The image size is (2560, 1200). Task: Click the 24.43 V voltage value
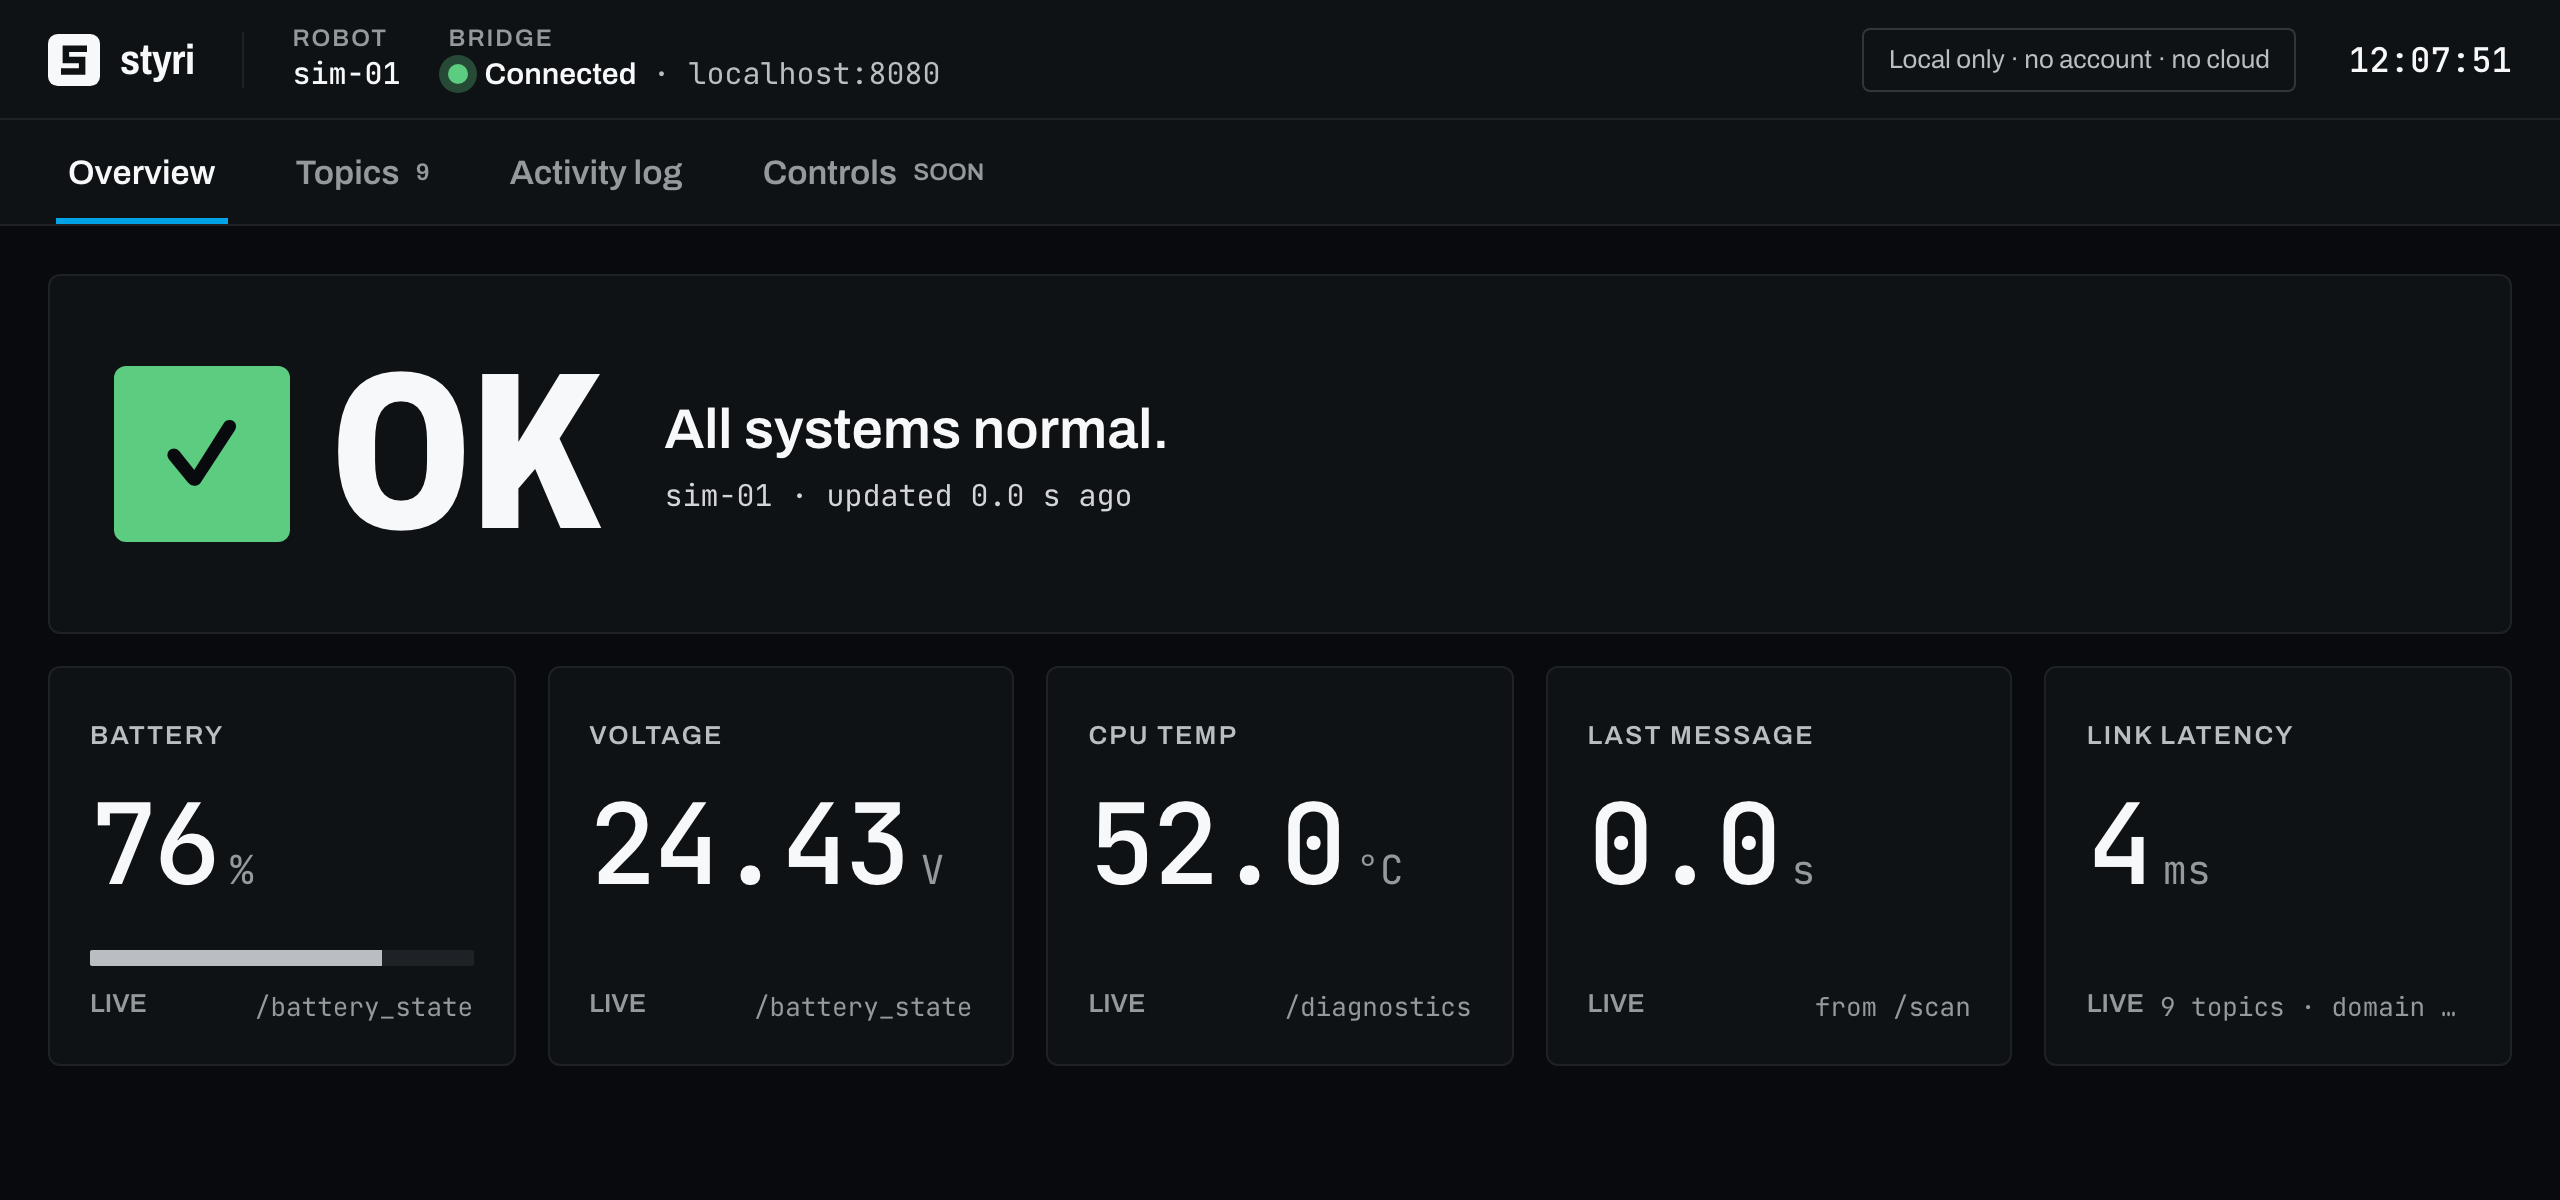coord(768,846)
